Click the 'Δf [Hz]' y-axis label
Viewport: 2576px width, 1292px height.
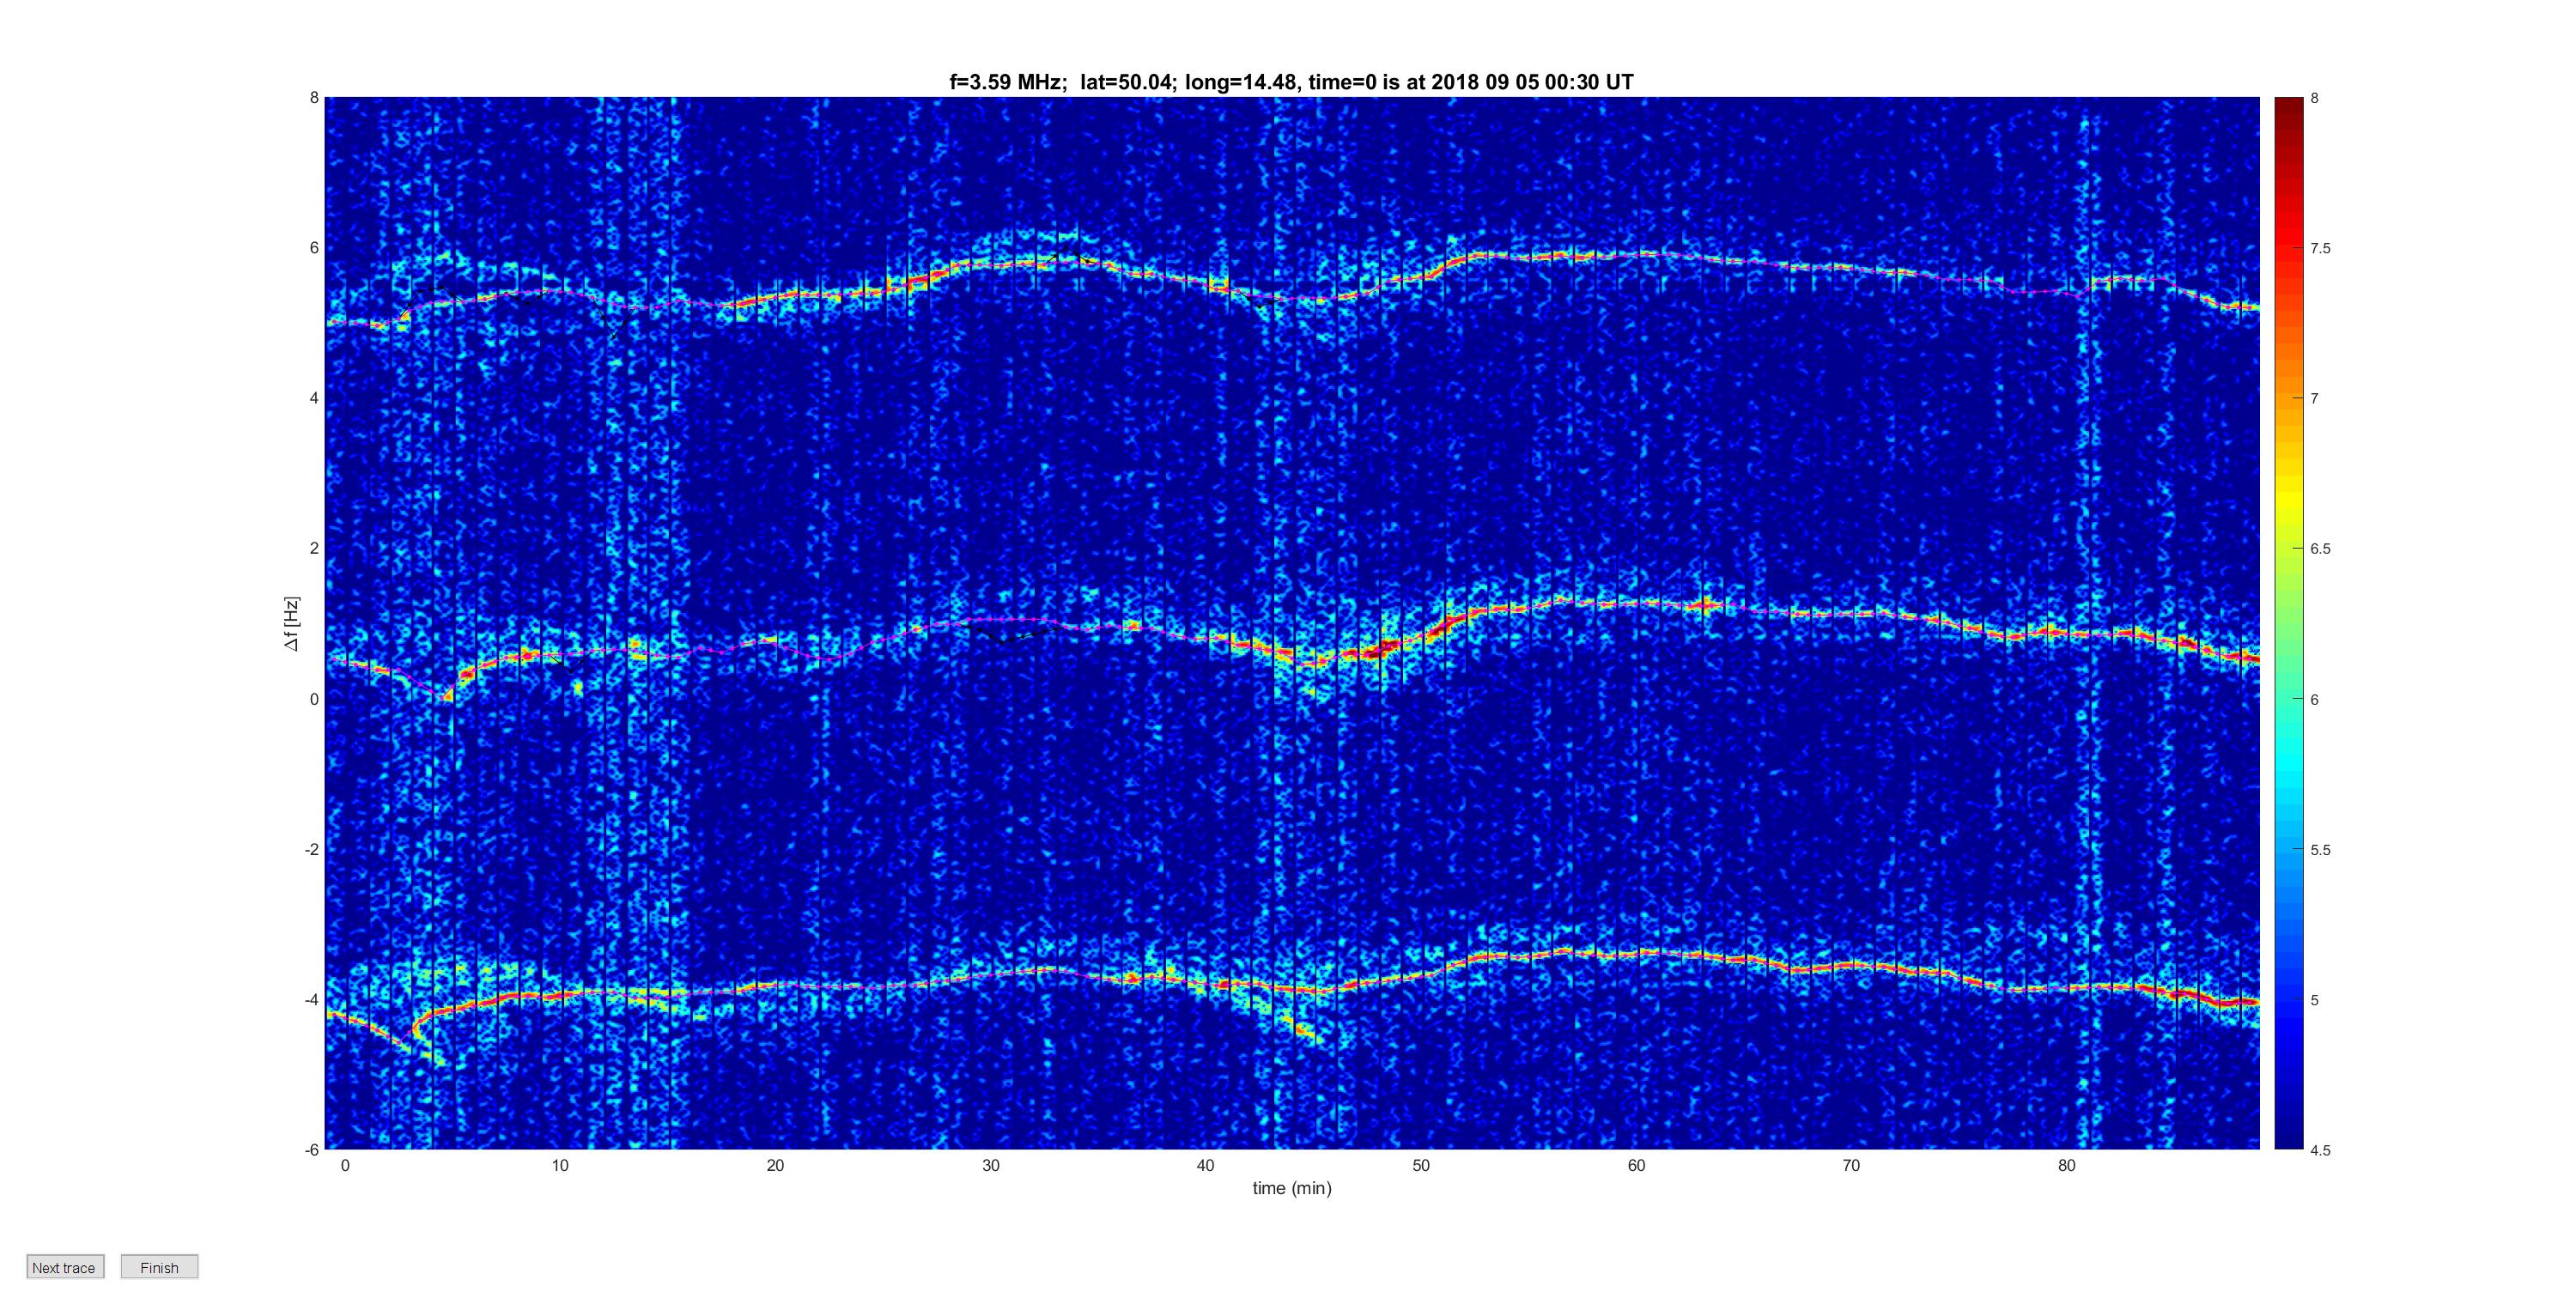tap(291, 624)
